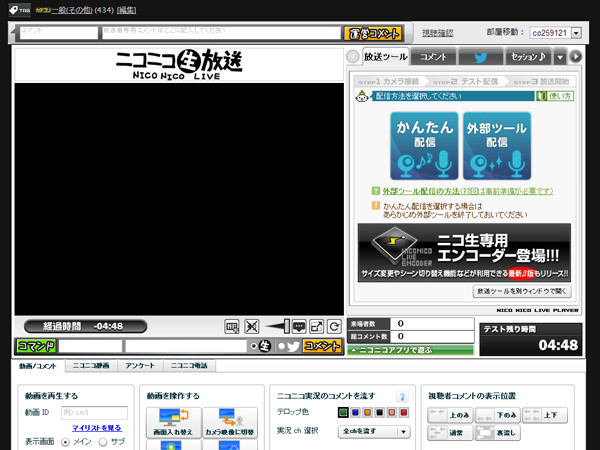Pick the green telop color swatch
This screenshot has width=600, height=450.
click(x=343, y=412)
